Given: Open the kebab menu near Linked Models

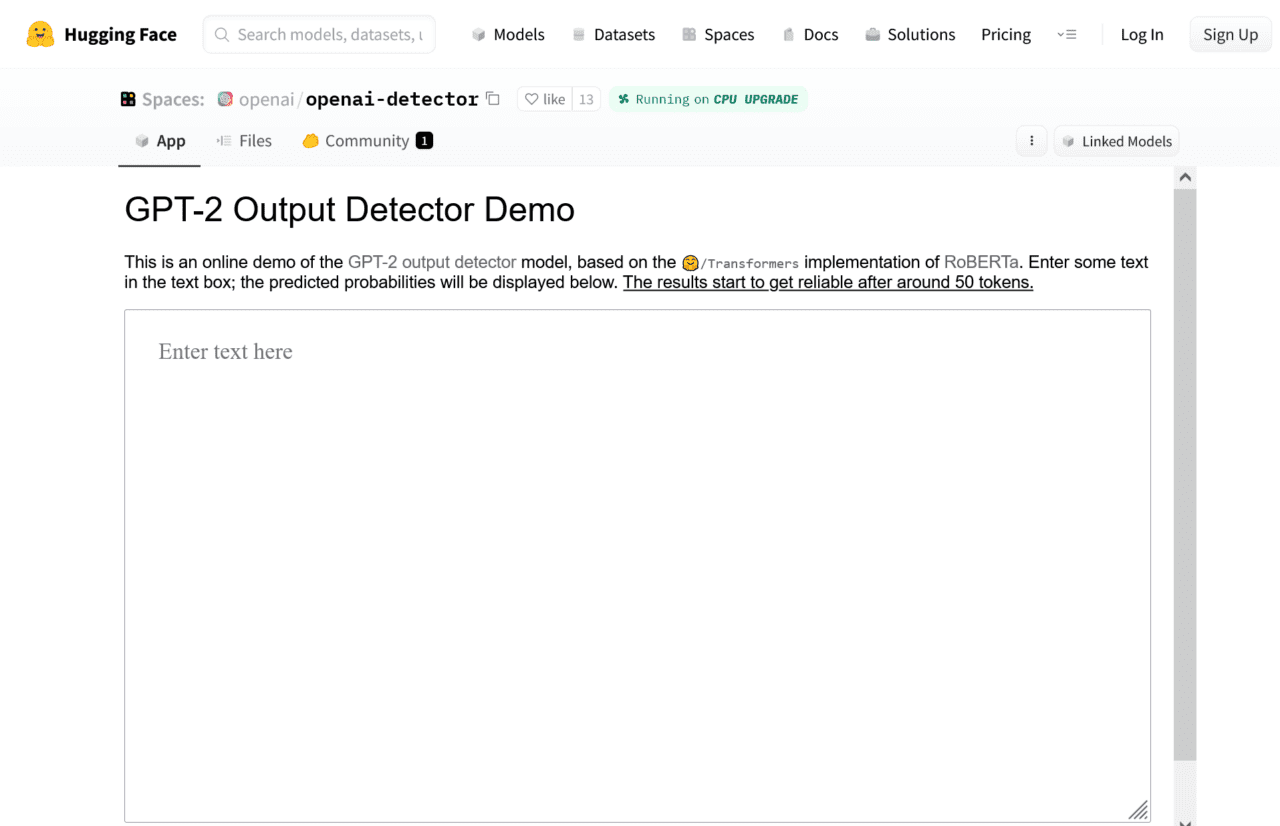Looking at the screenshot, I should [1031, 140].
